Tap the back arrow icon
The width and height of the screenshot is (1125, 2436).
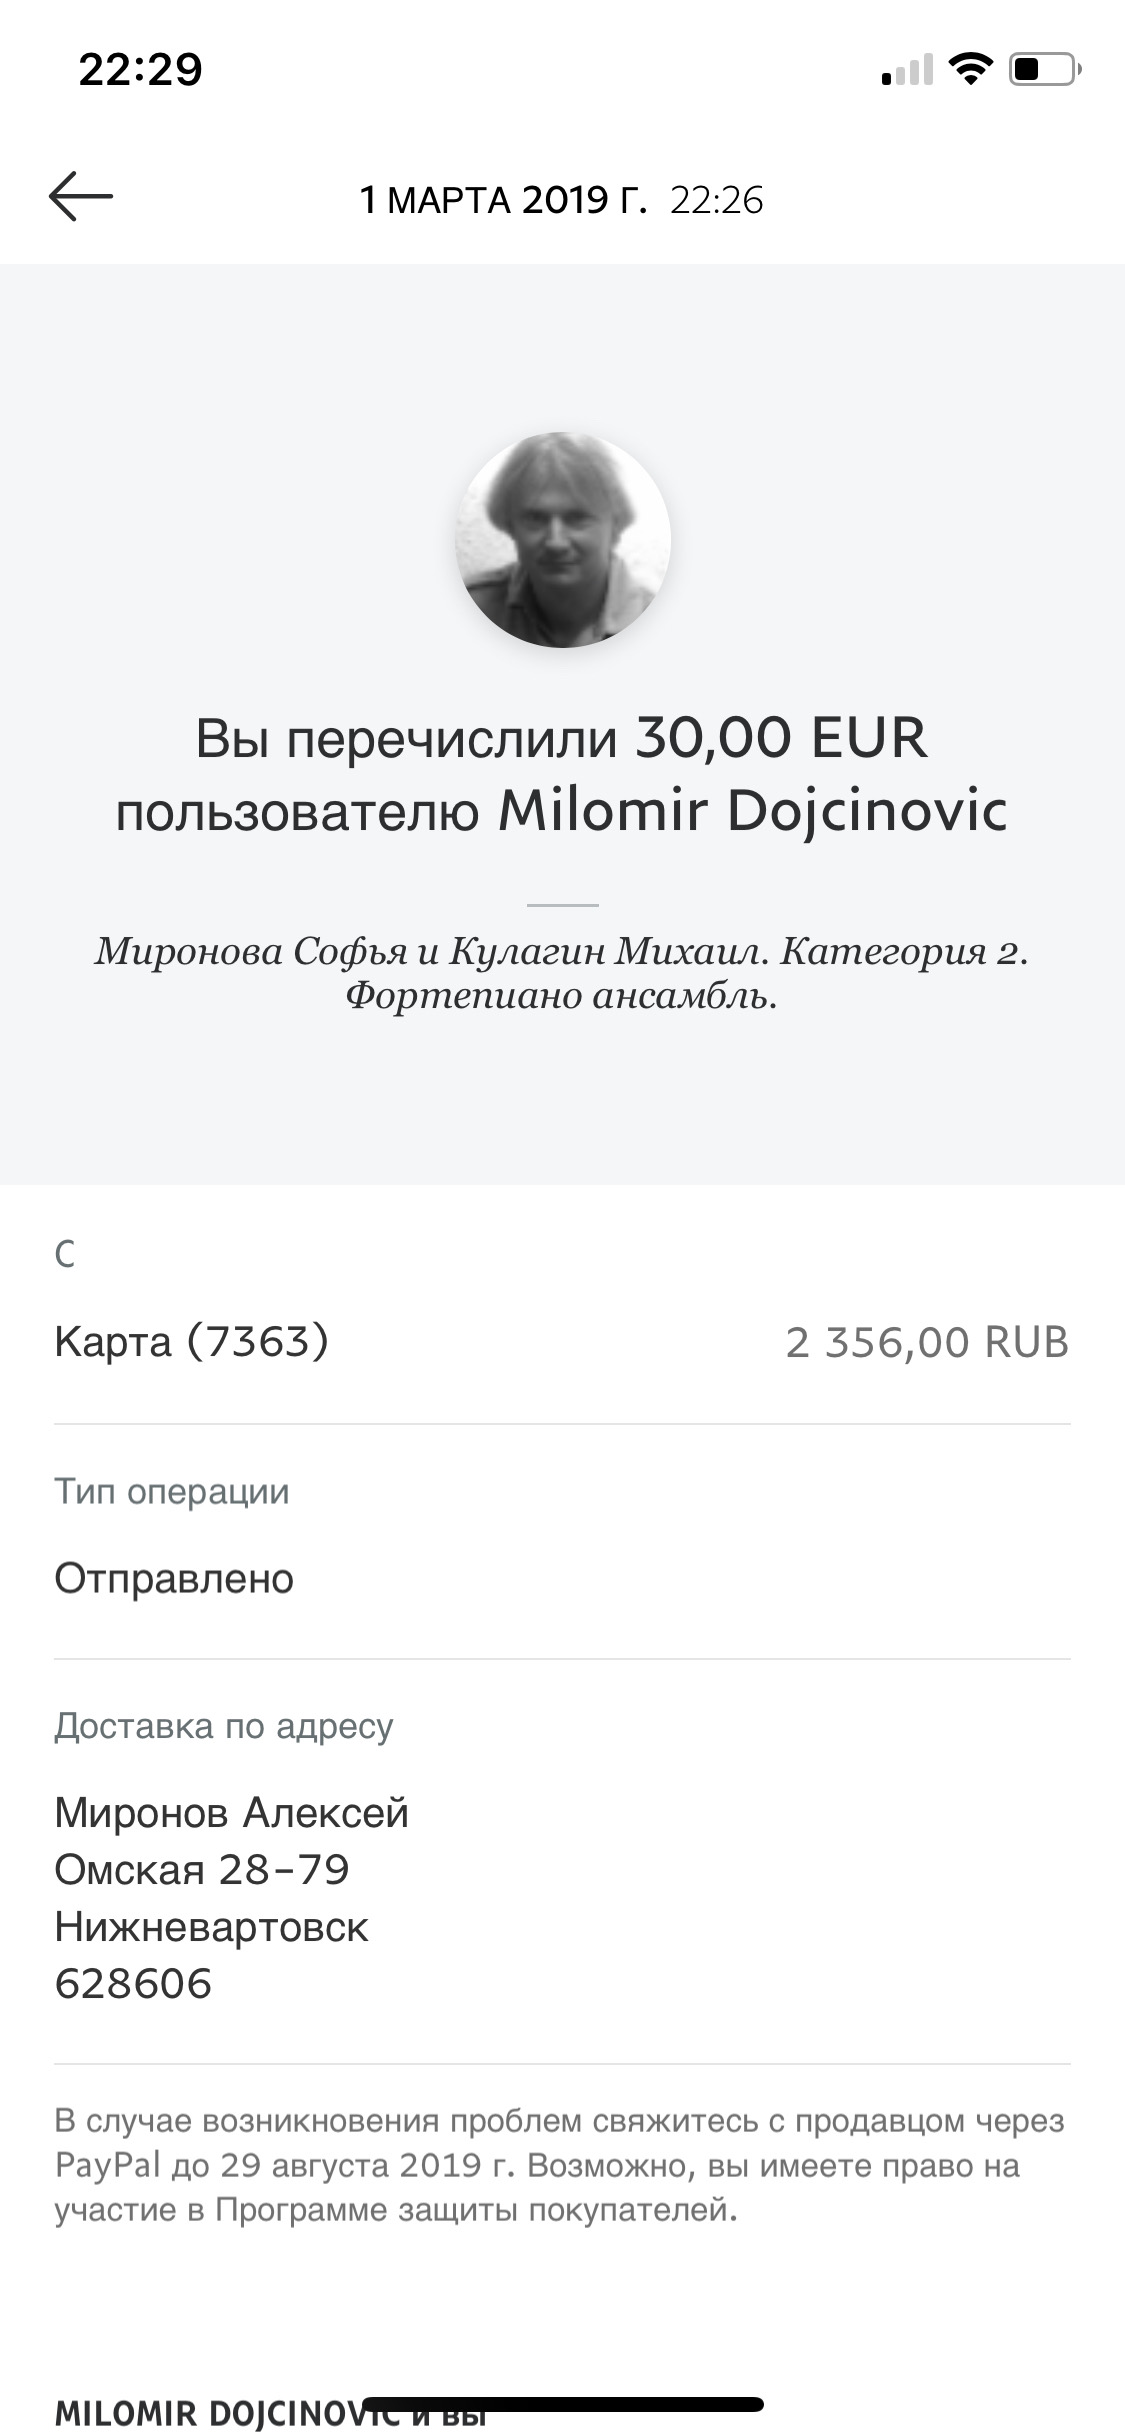point(81,196)
